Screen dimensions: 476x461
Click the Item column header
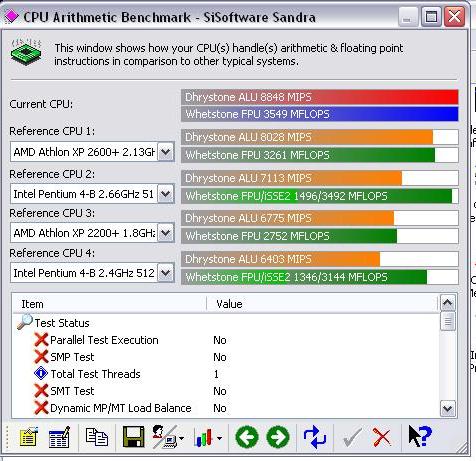109,304
